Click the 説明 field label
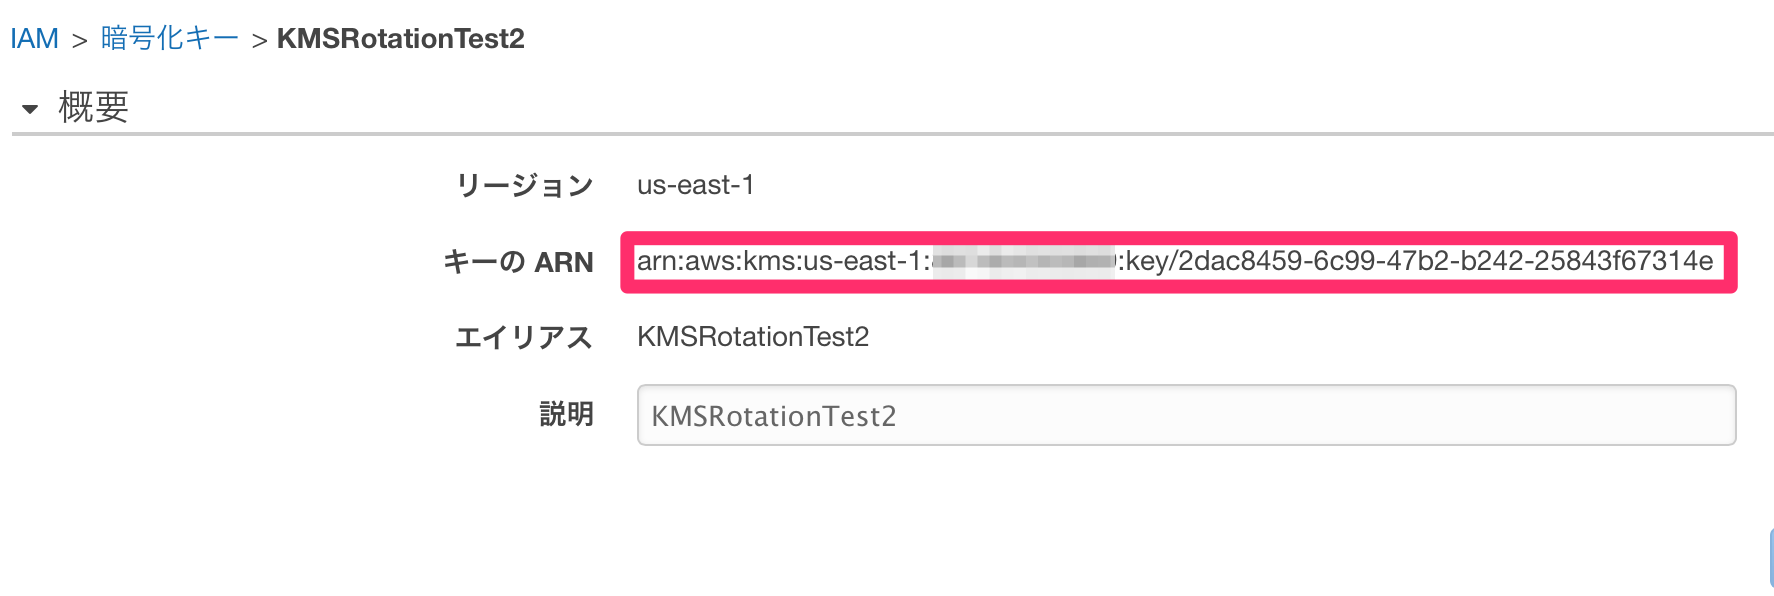This screenshot has width=1774, height=596. click(567, 415)
